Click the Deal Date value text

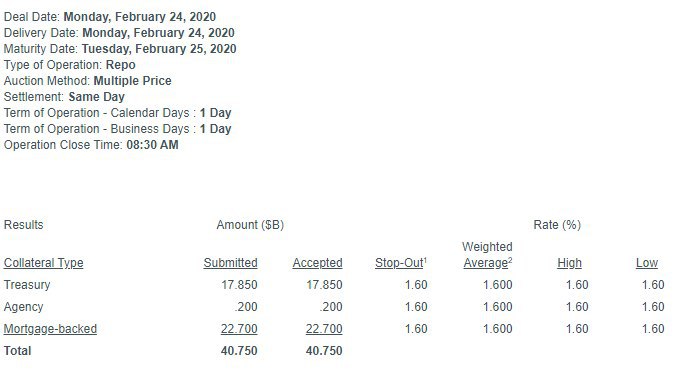pyautogui.click(x=140, y=17)
